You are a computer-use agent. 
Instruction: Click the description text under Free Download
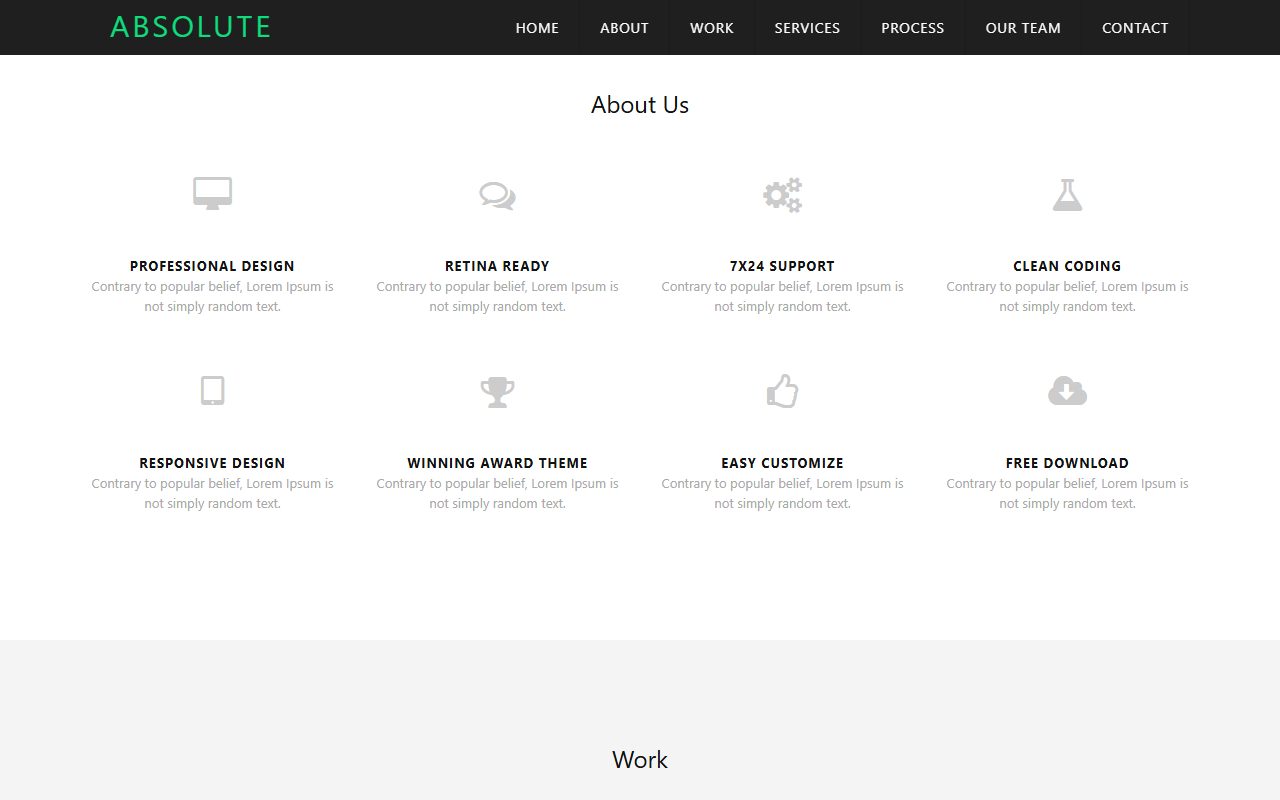point(1067,493)
